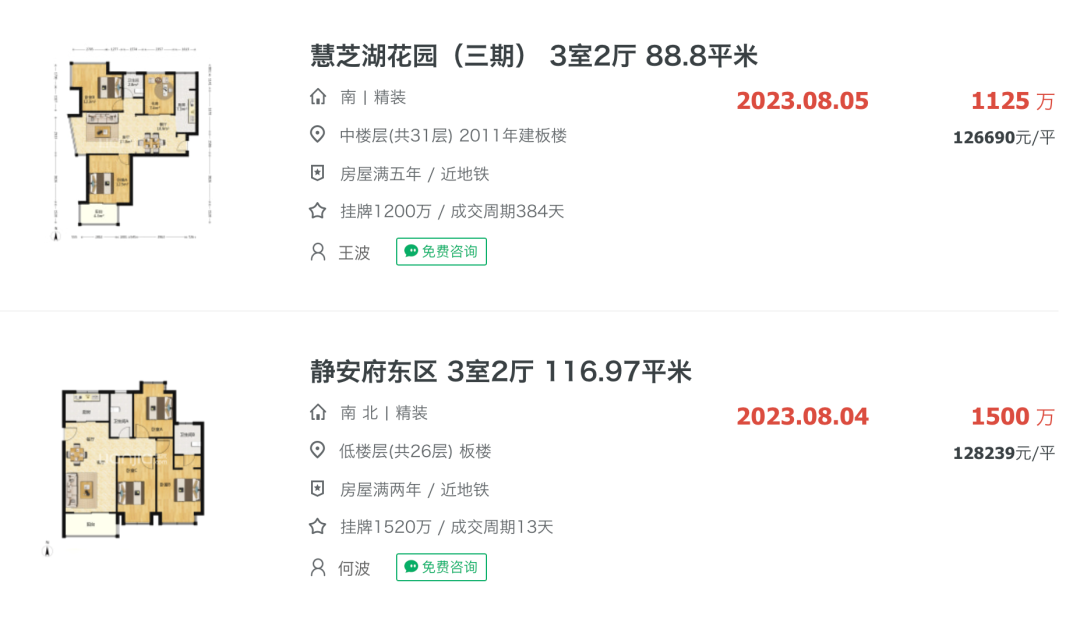1080x622 pixels.
Task: Click the star icon beside 挂牌1520万
Action: 318,526
